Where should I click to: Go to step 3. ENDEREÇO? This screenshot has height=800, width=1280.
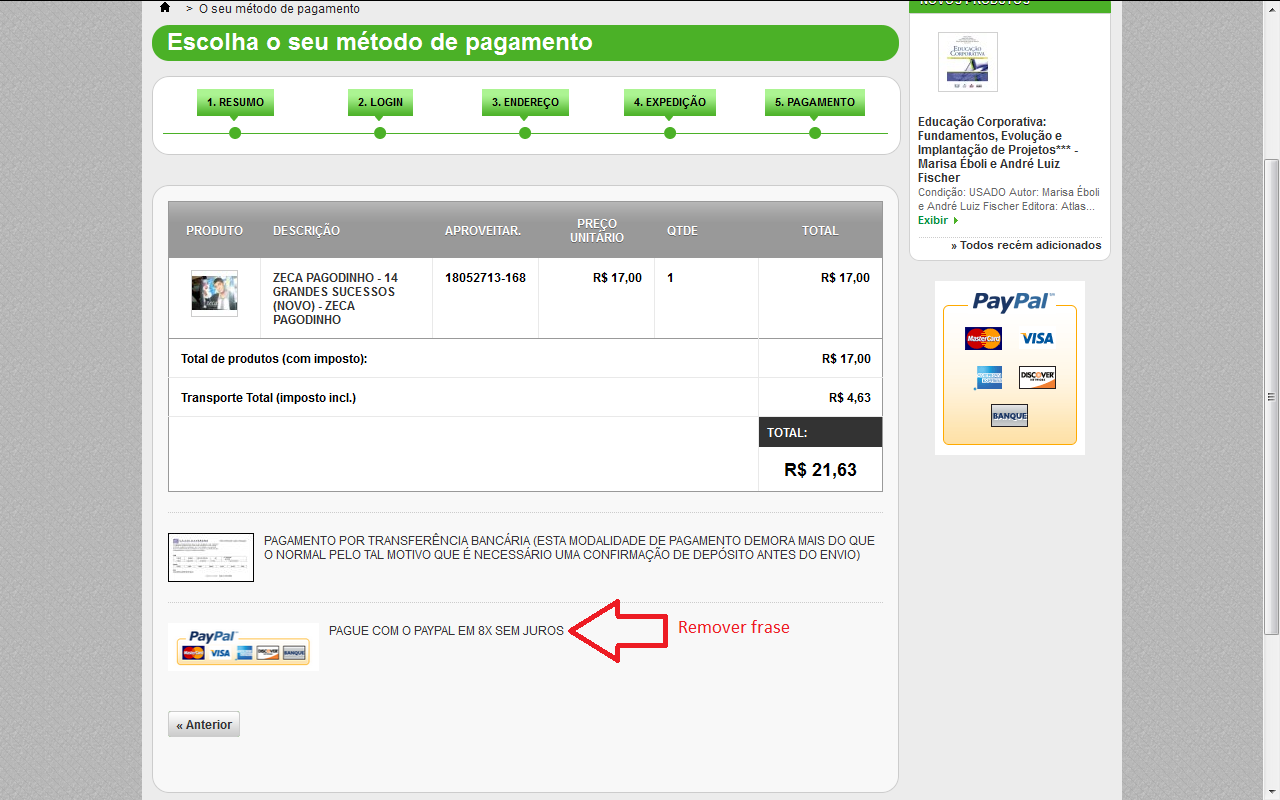(525, 102)
